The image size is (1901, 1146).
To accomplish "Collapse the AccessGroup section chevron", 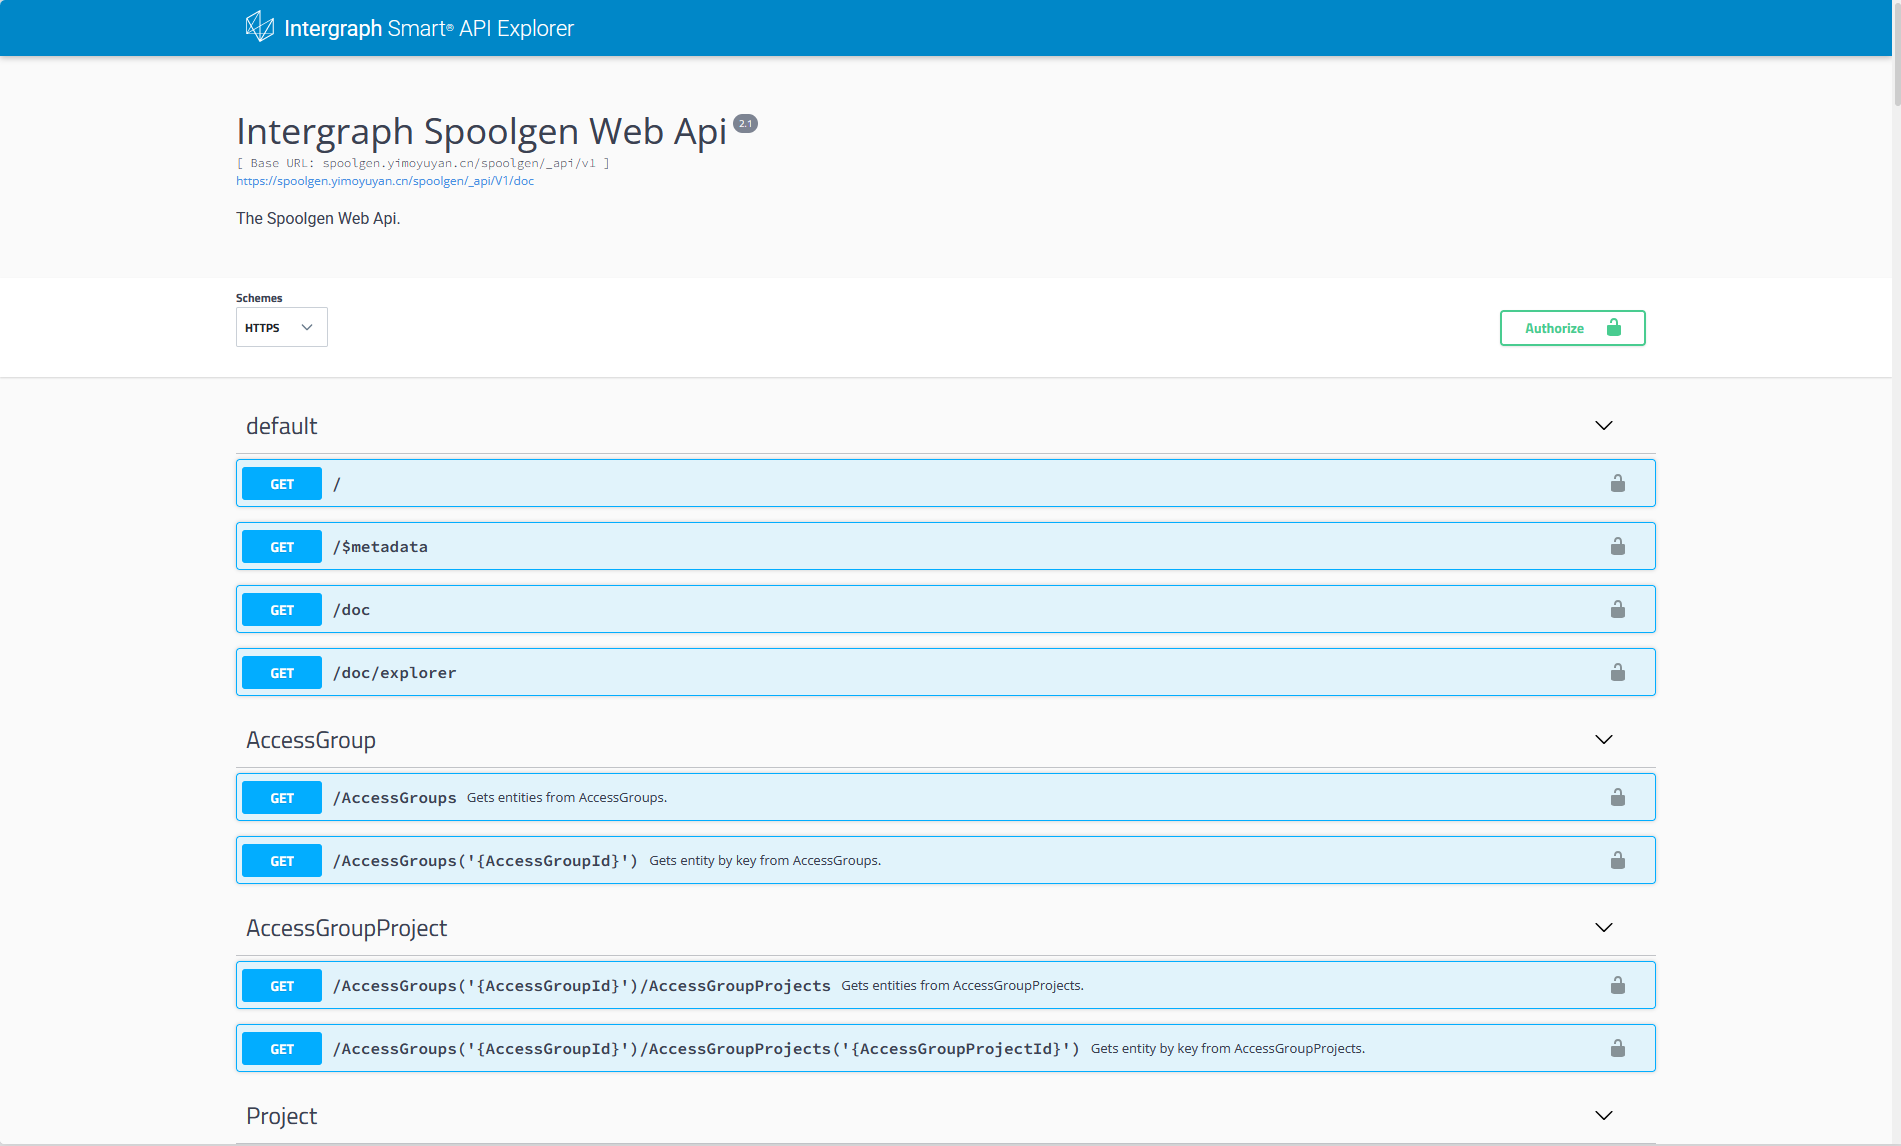I will [x=1603, y=740].
